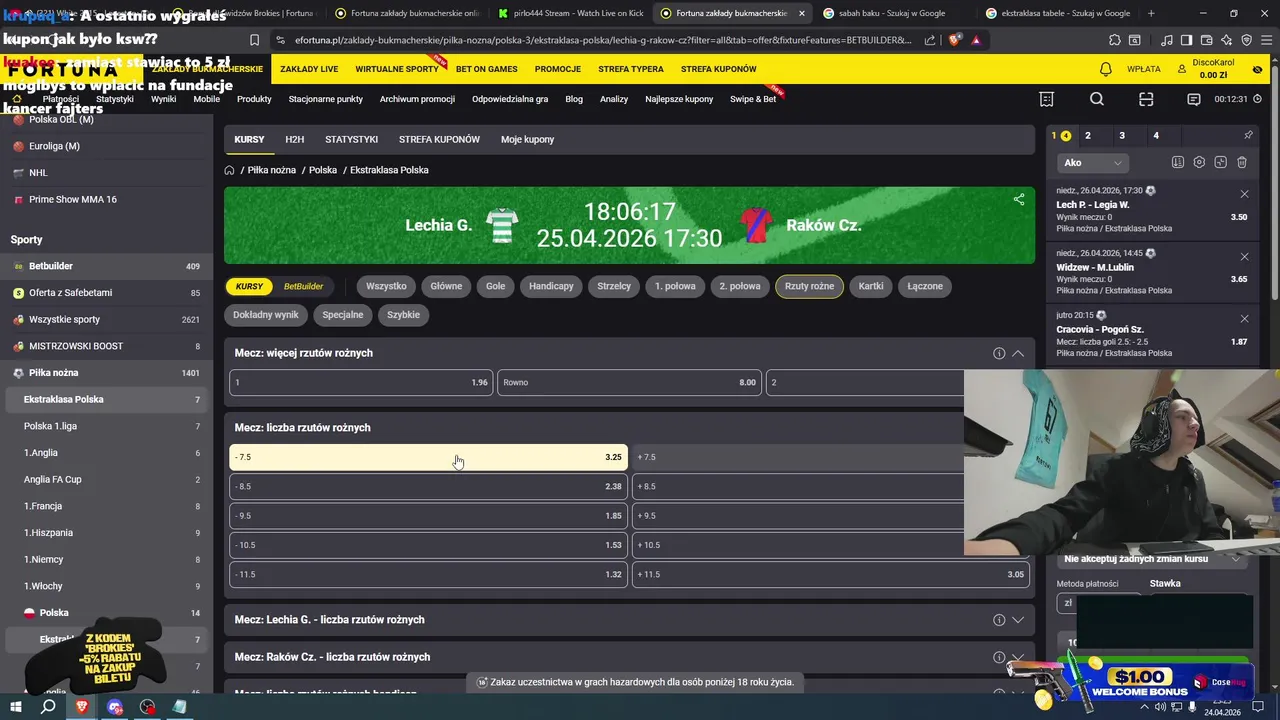Screen dimensions: 1280x720
Task: Click the Brave icon in taskbar
Action: point(82,707)
